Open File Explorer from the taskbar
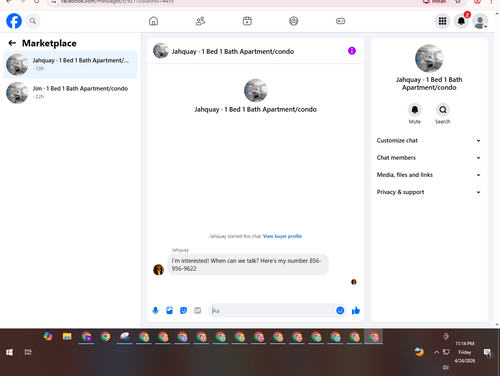This screenshot has width=500, height=376. (x=67, y=337)
